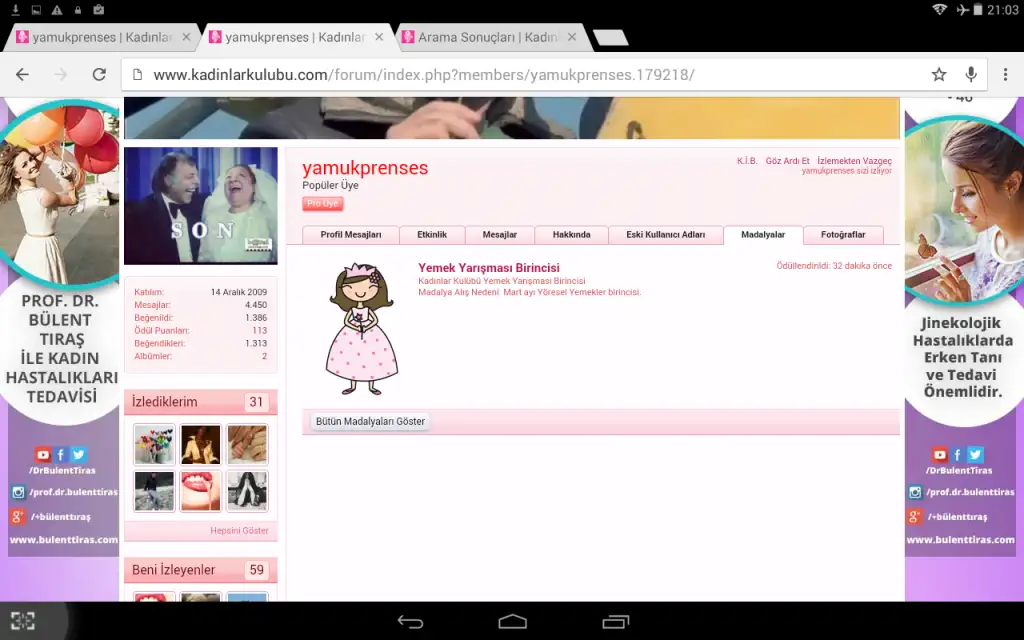
Task: Click the yamukprenses profile avatar image
Action: pyautogui.click(x=200, y=205)
